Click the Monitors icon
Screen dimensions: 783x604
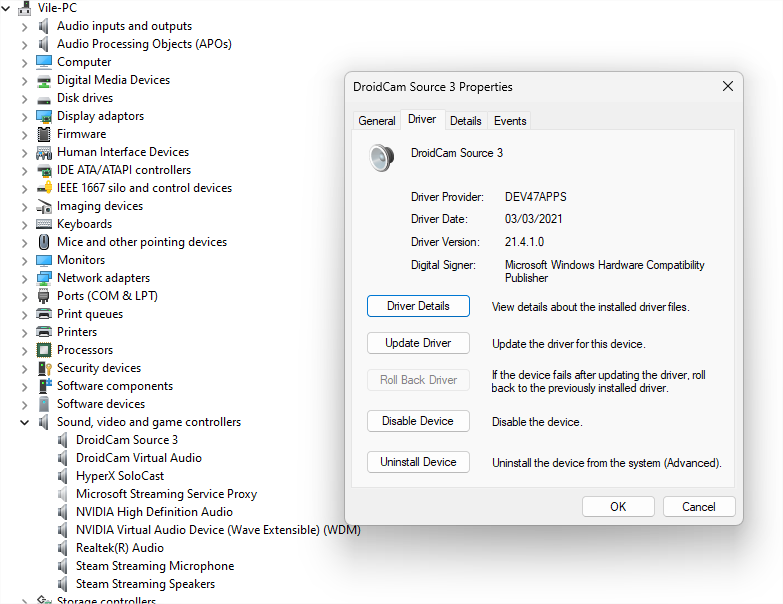[44, 260]
